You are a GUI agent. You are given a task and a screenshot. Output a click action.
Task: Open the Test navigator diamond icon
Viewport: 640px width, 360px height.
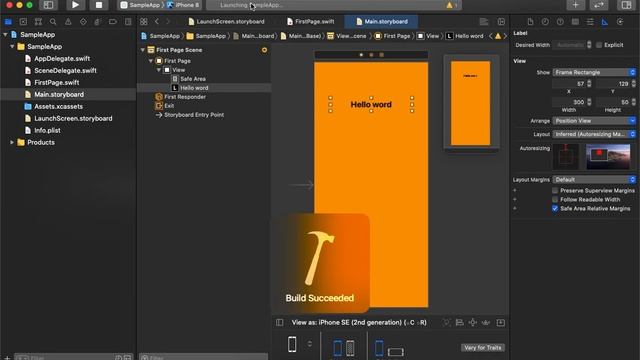point(83,22)
